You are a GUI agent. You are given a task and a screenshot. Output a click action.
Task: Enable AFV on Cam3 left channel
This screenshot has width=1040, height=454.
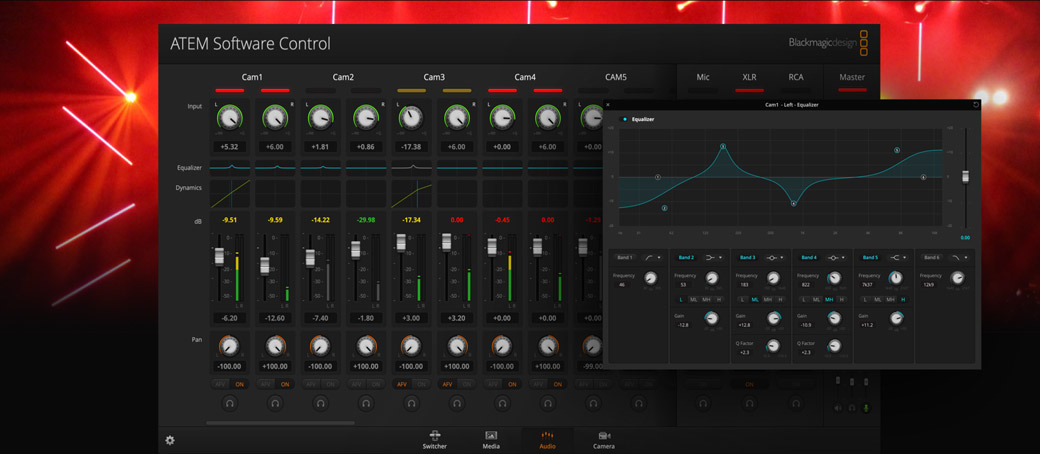pyautogui.click(x=402, y=384)
